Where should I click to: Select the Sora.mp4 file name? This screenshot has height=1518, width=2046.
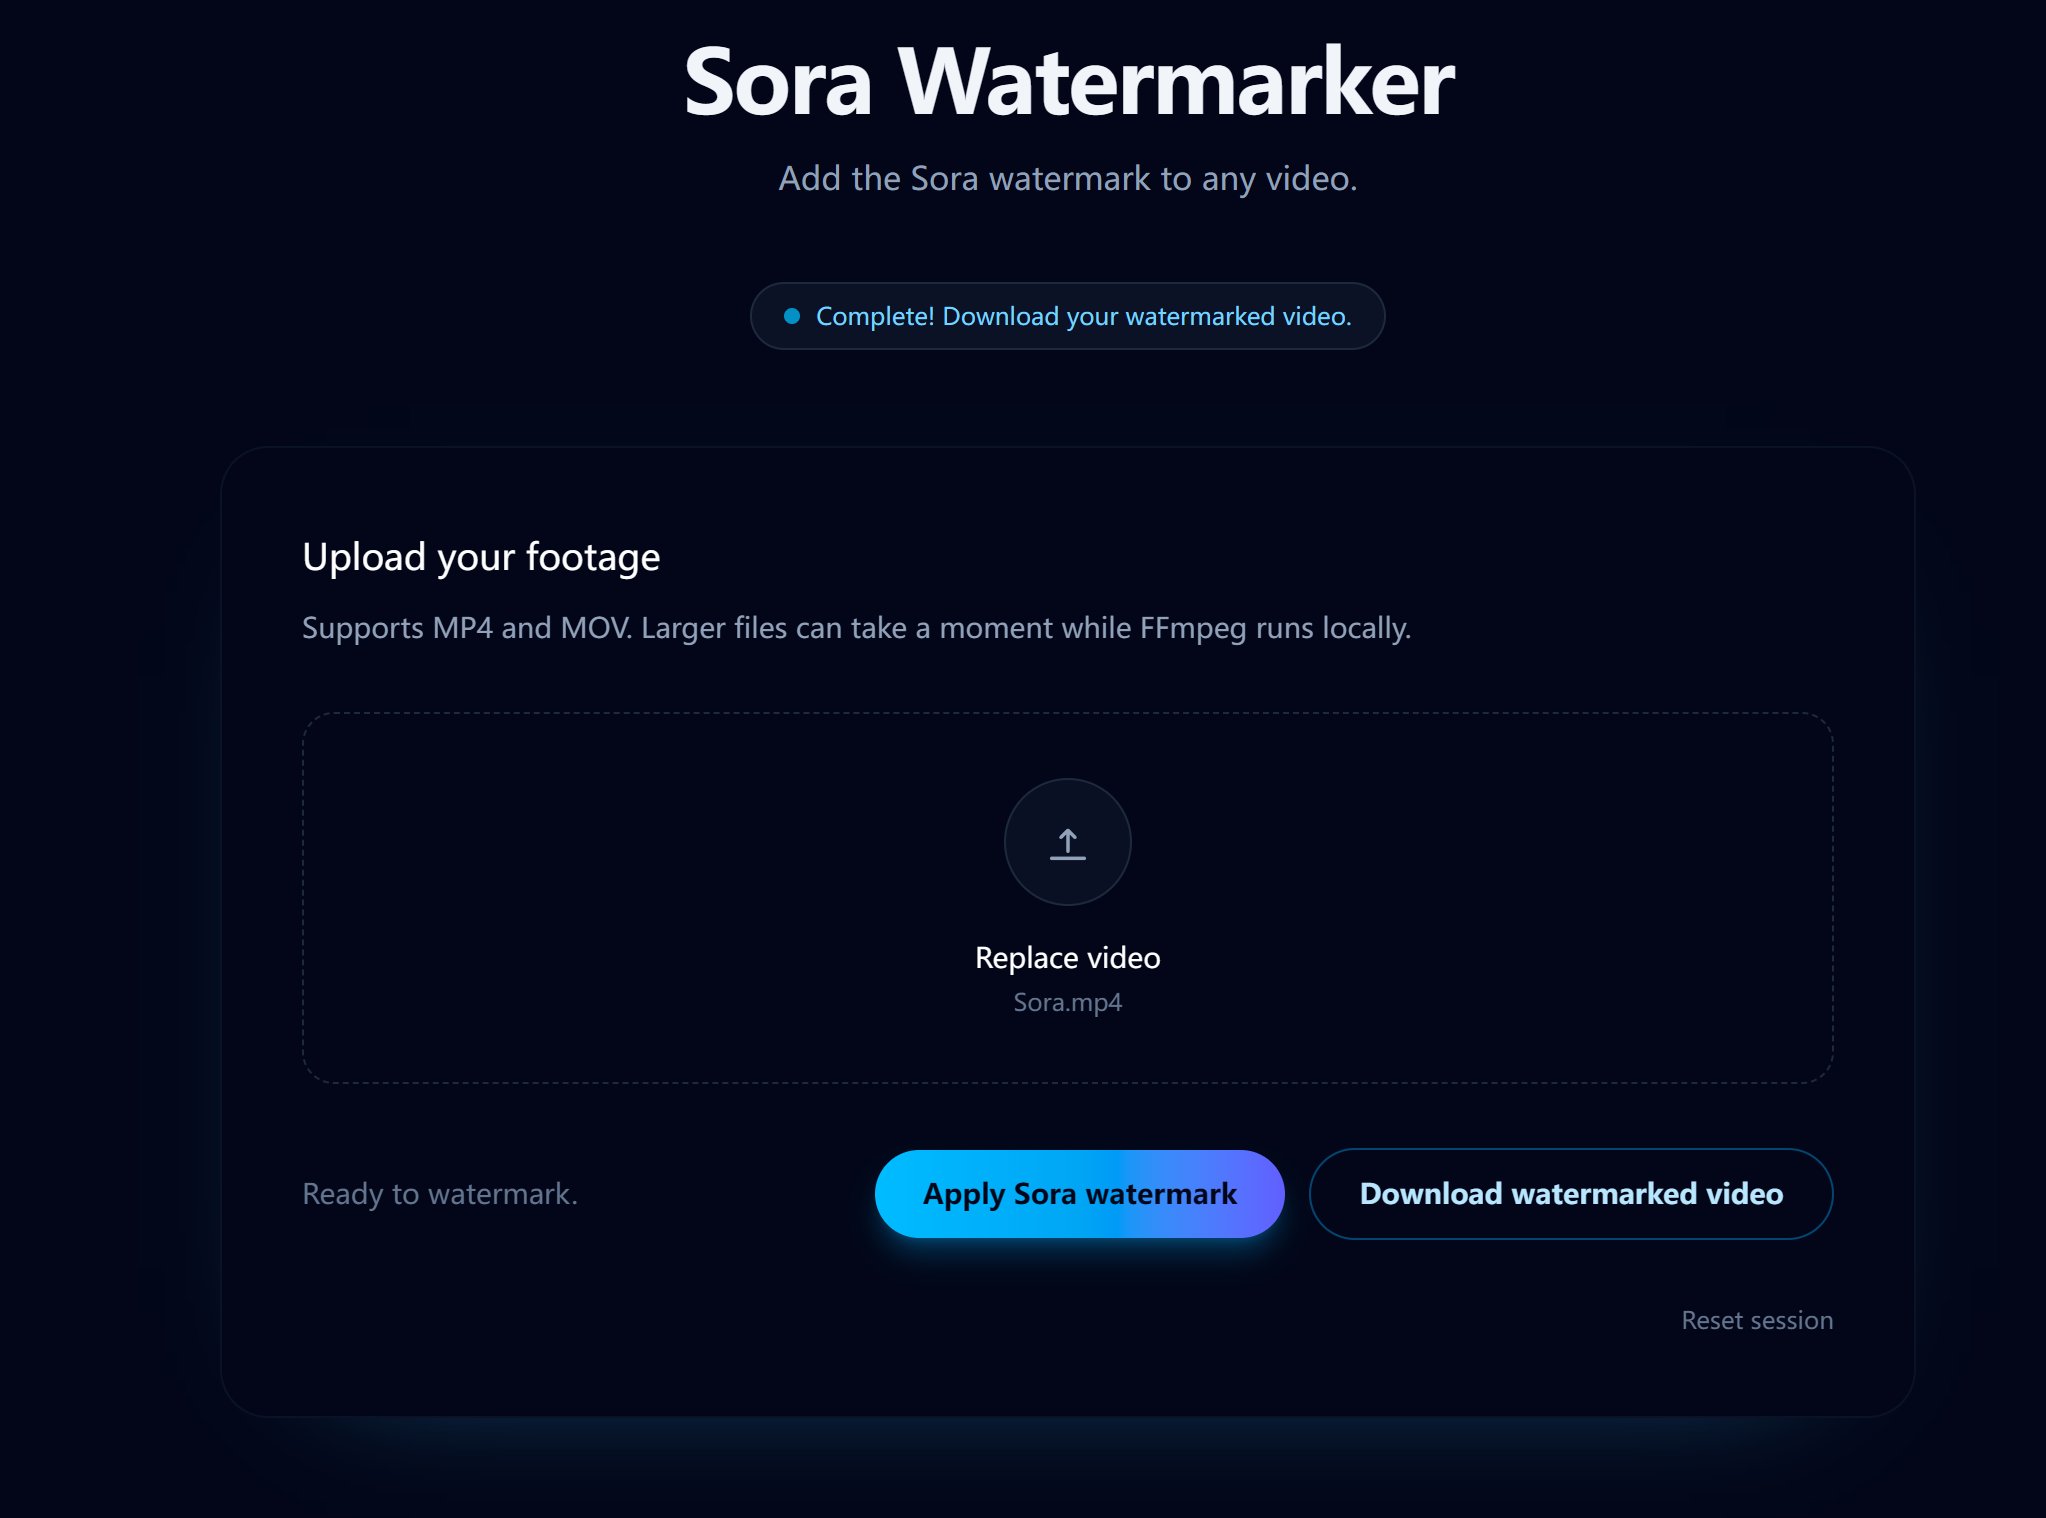coord(1067,1002)
